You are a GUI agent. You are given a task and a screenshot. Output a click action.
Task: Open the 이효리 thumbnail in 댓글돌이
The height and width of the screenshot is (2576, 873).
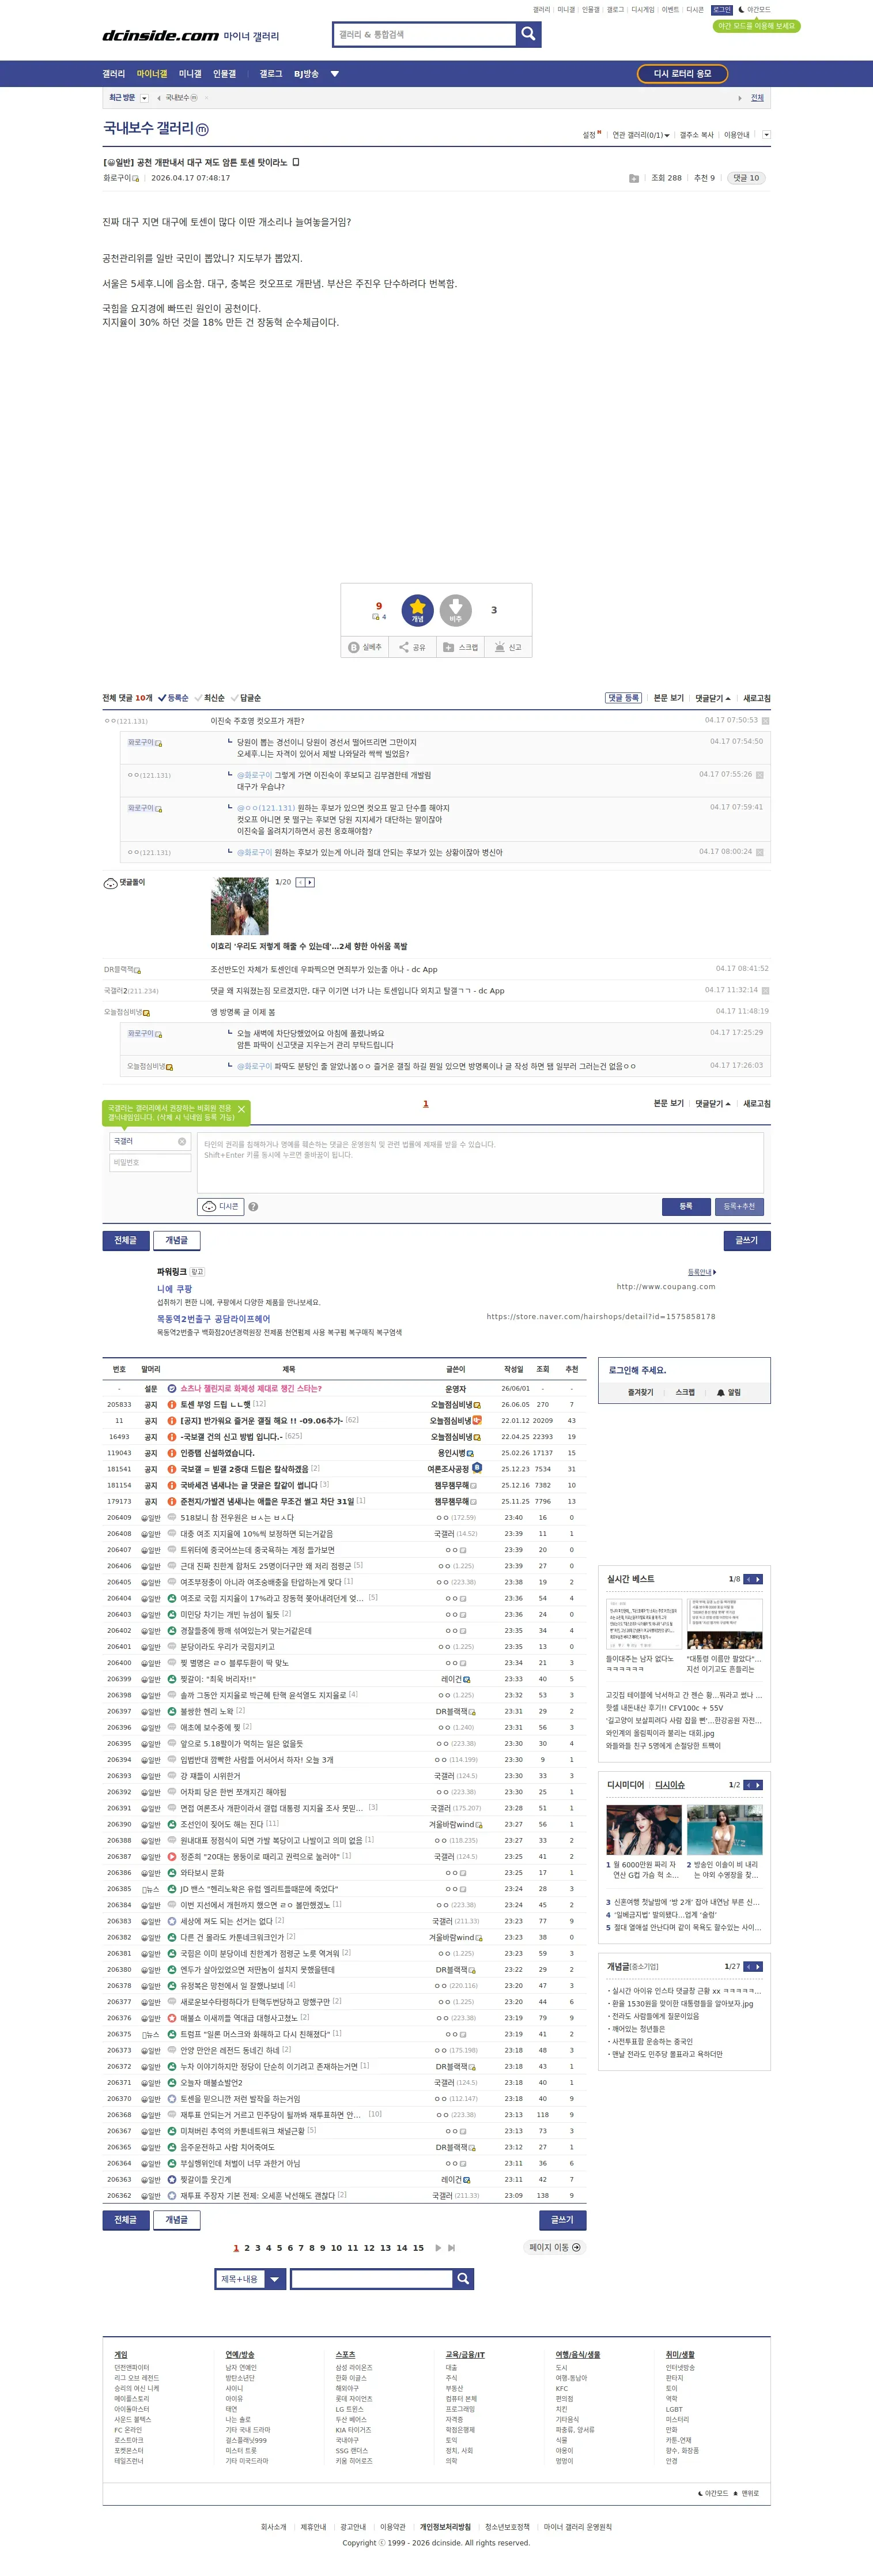point(239,906)
